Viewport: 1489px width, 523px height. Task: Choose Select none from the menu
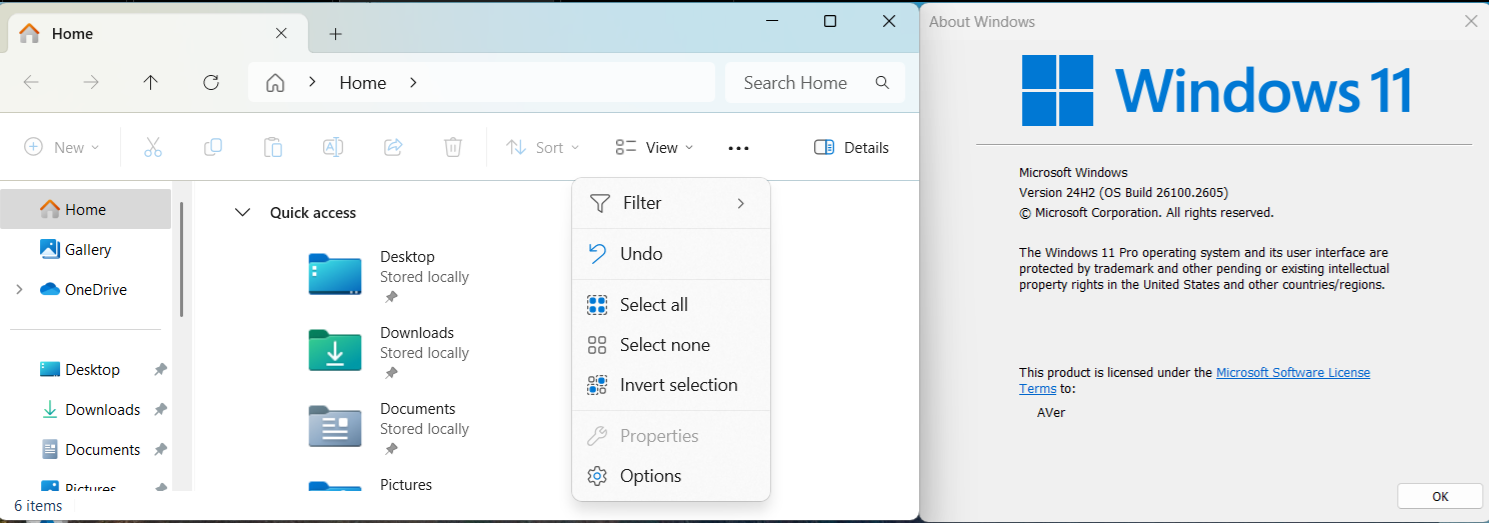coord(671,345)
